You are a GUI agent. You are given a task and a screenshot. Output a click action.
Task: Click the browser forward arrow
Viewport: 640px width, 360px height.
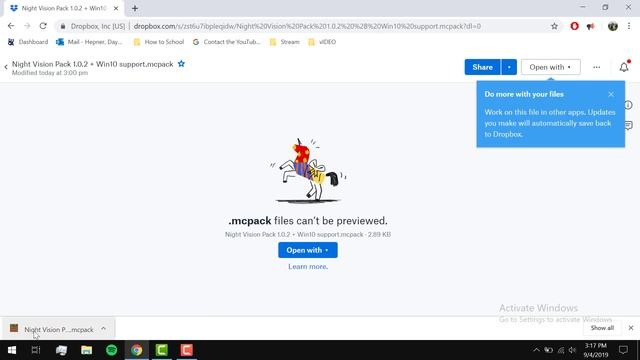coord(27,26)
